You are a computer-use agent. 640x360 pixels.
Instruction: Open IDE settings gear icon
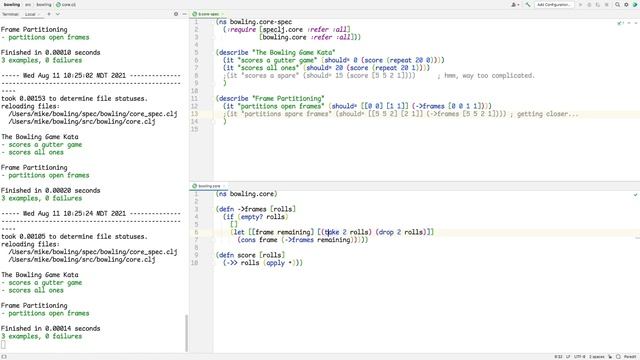(626, 4)
